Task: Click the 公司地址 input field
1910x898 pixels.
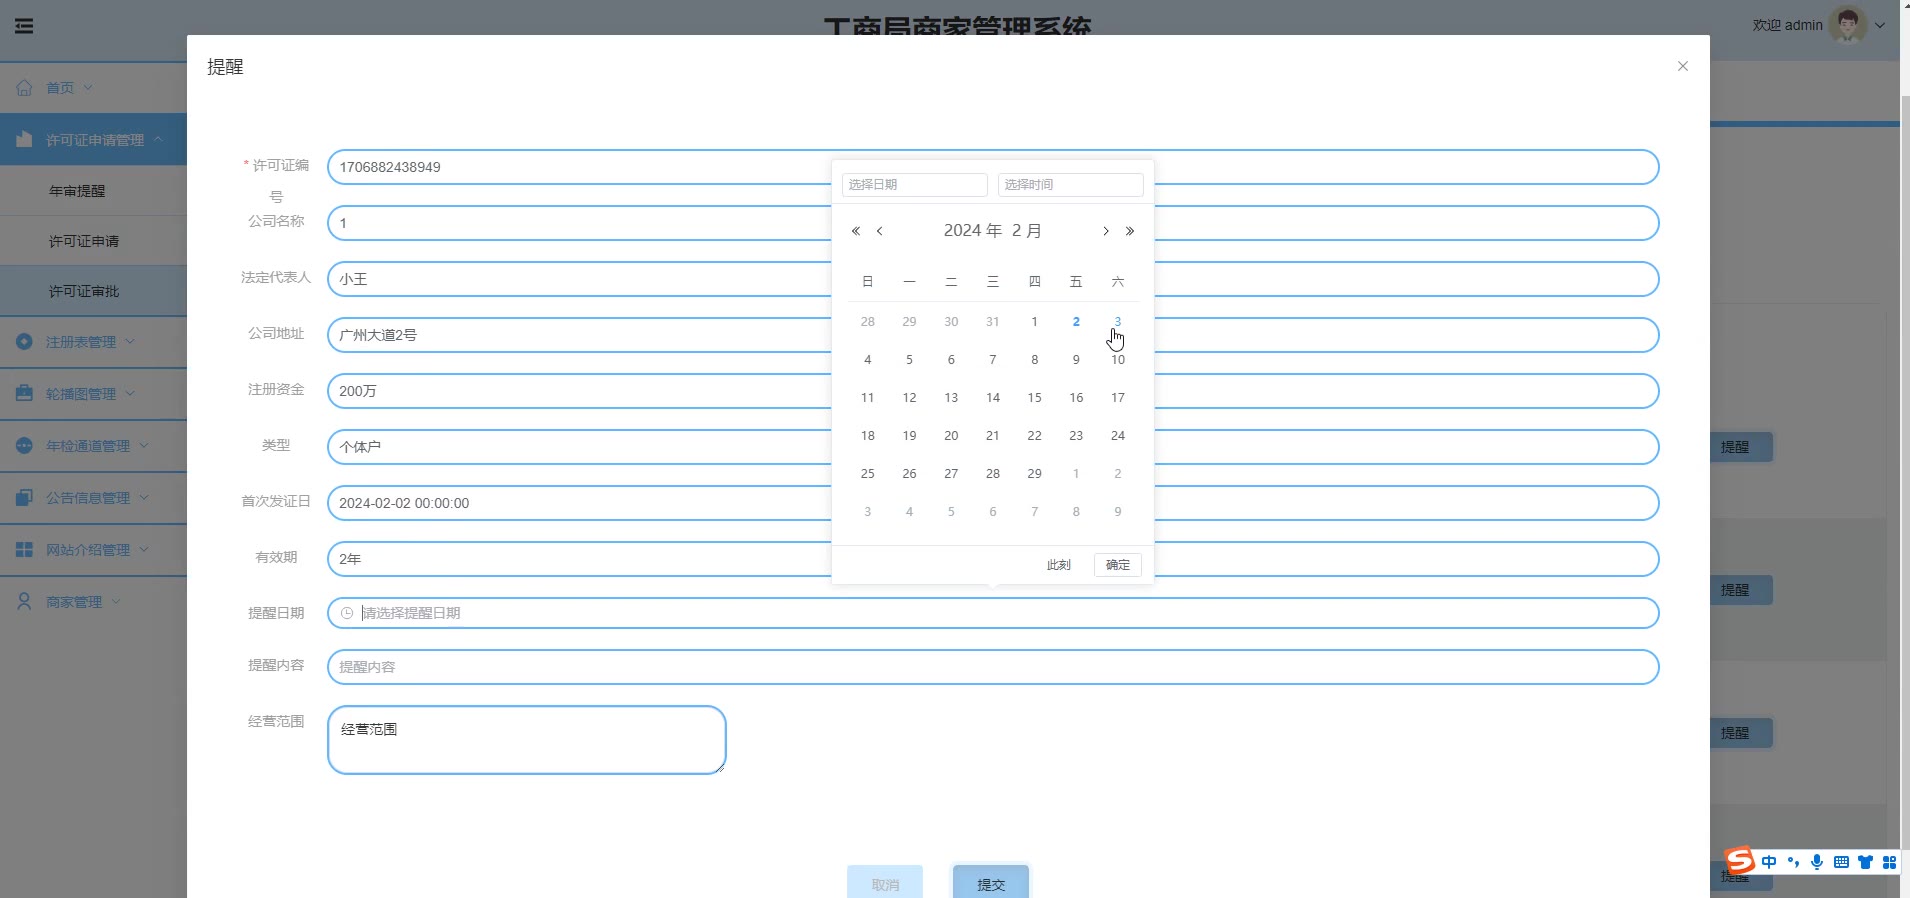Action: point(993,335)
